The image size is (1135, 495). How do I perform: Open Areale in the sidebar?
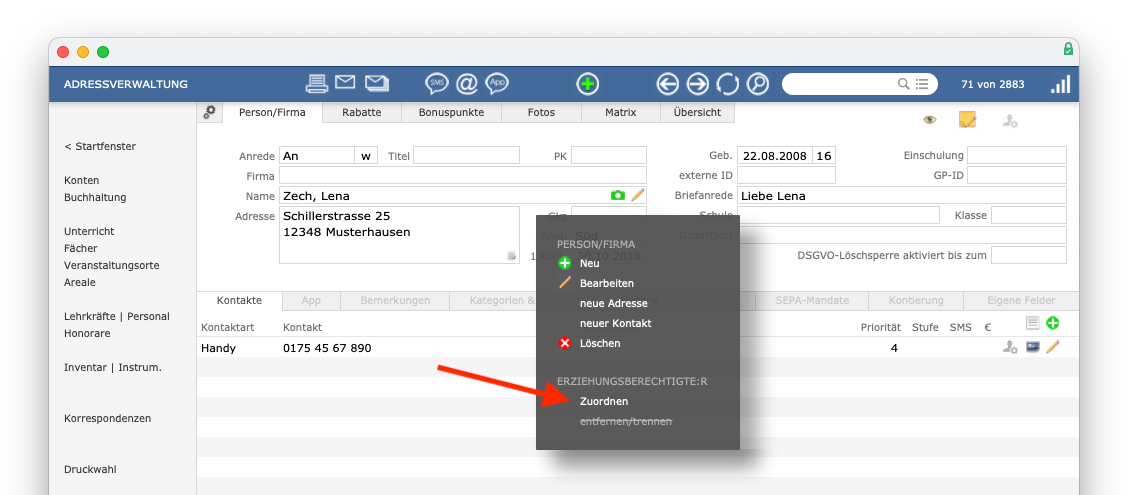pos(80,282)
